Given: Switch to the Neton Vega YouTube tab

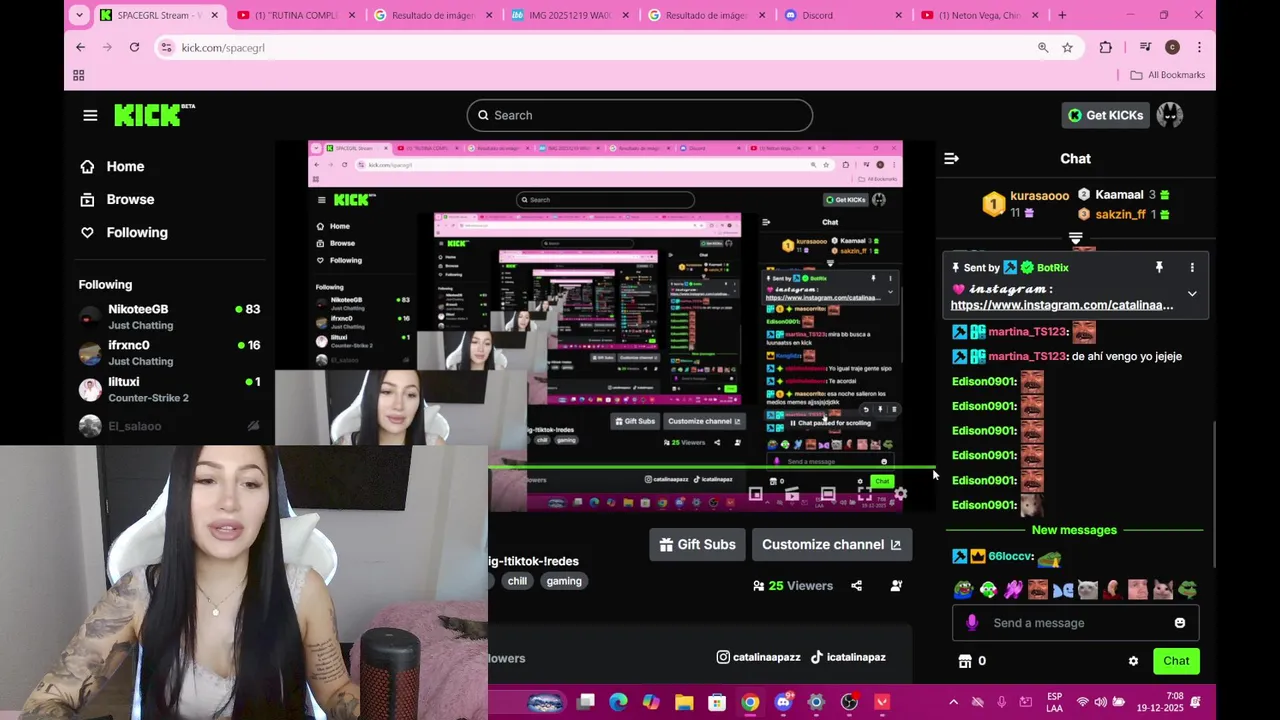Looking at the screenshot, I should (982, 15).
